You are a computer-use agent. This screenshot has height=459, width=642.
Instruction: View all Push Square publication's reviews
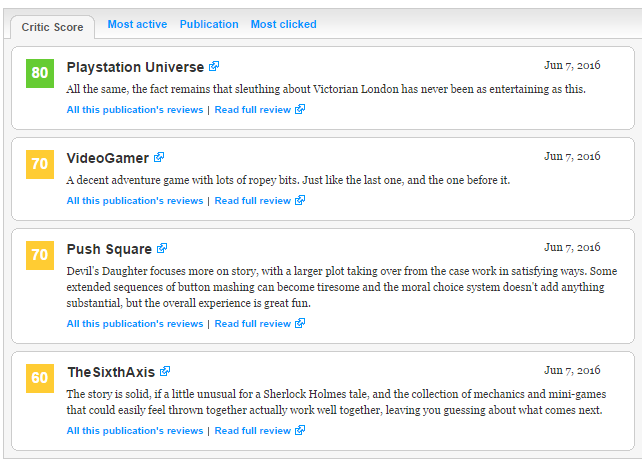click(x=135, y=323)
